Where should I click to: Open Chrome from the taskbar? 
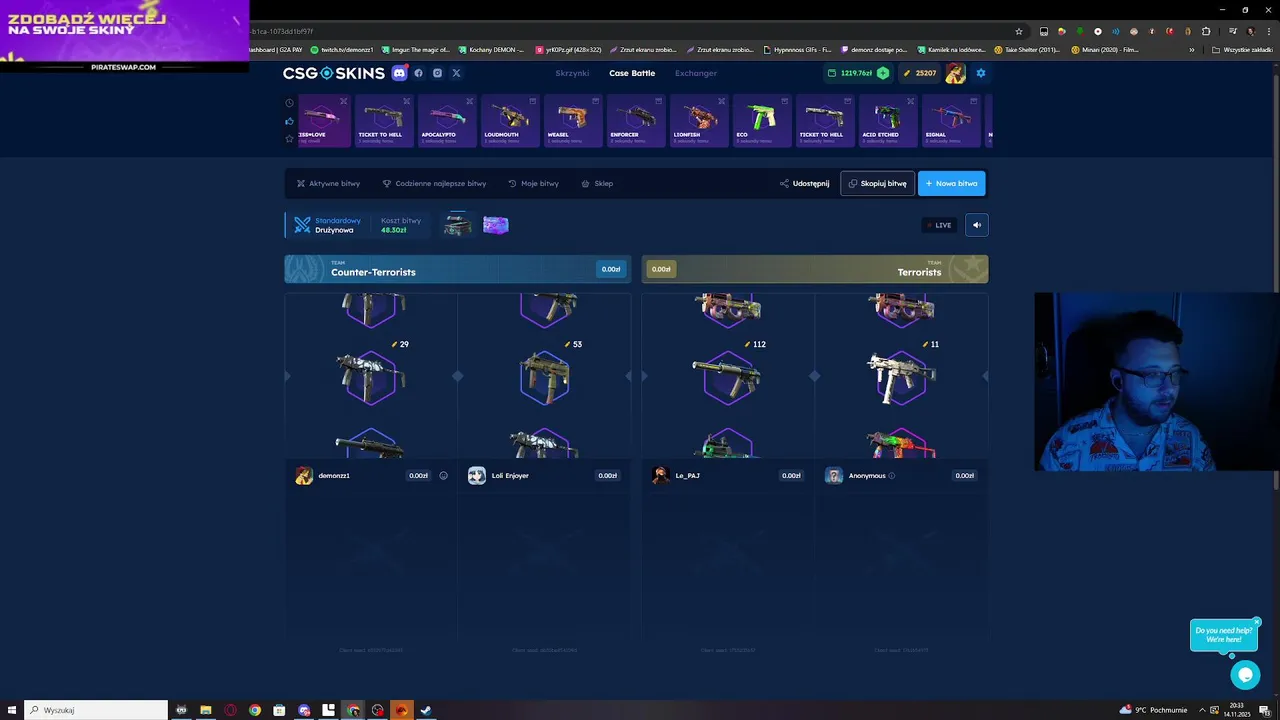click(255, 710)
